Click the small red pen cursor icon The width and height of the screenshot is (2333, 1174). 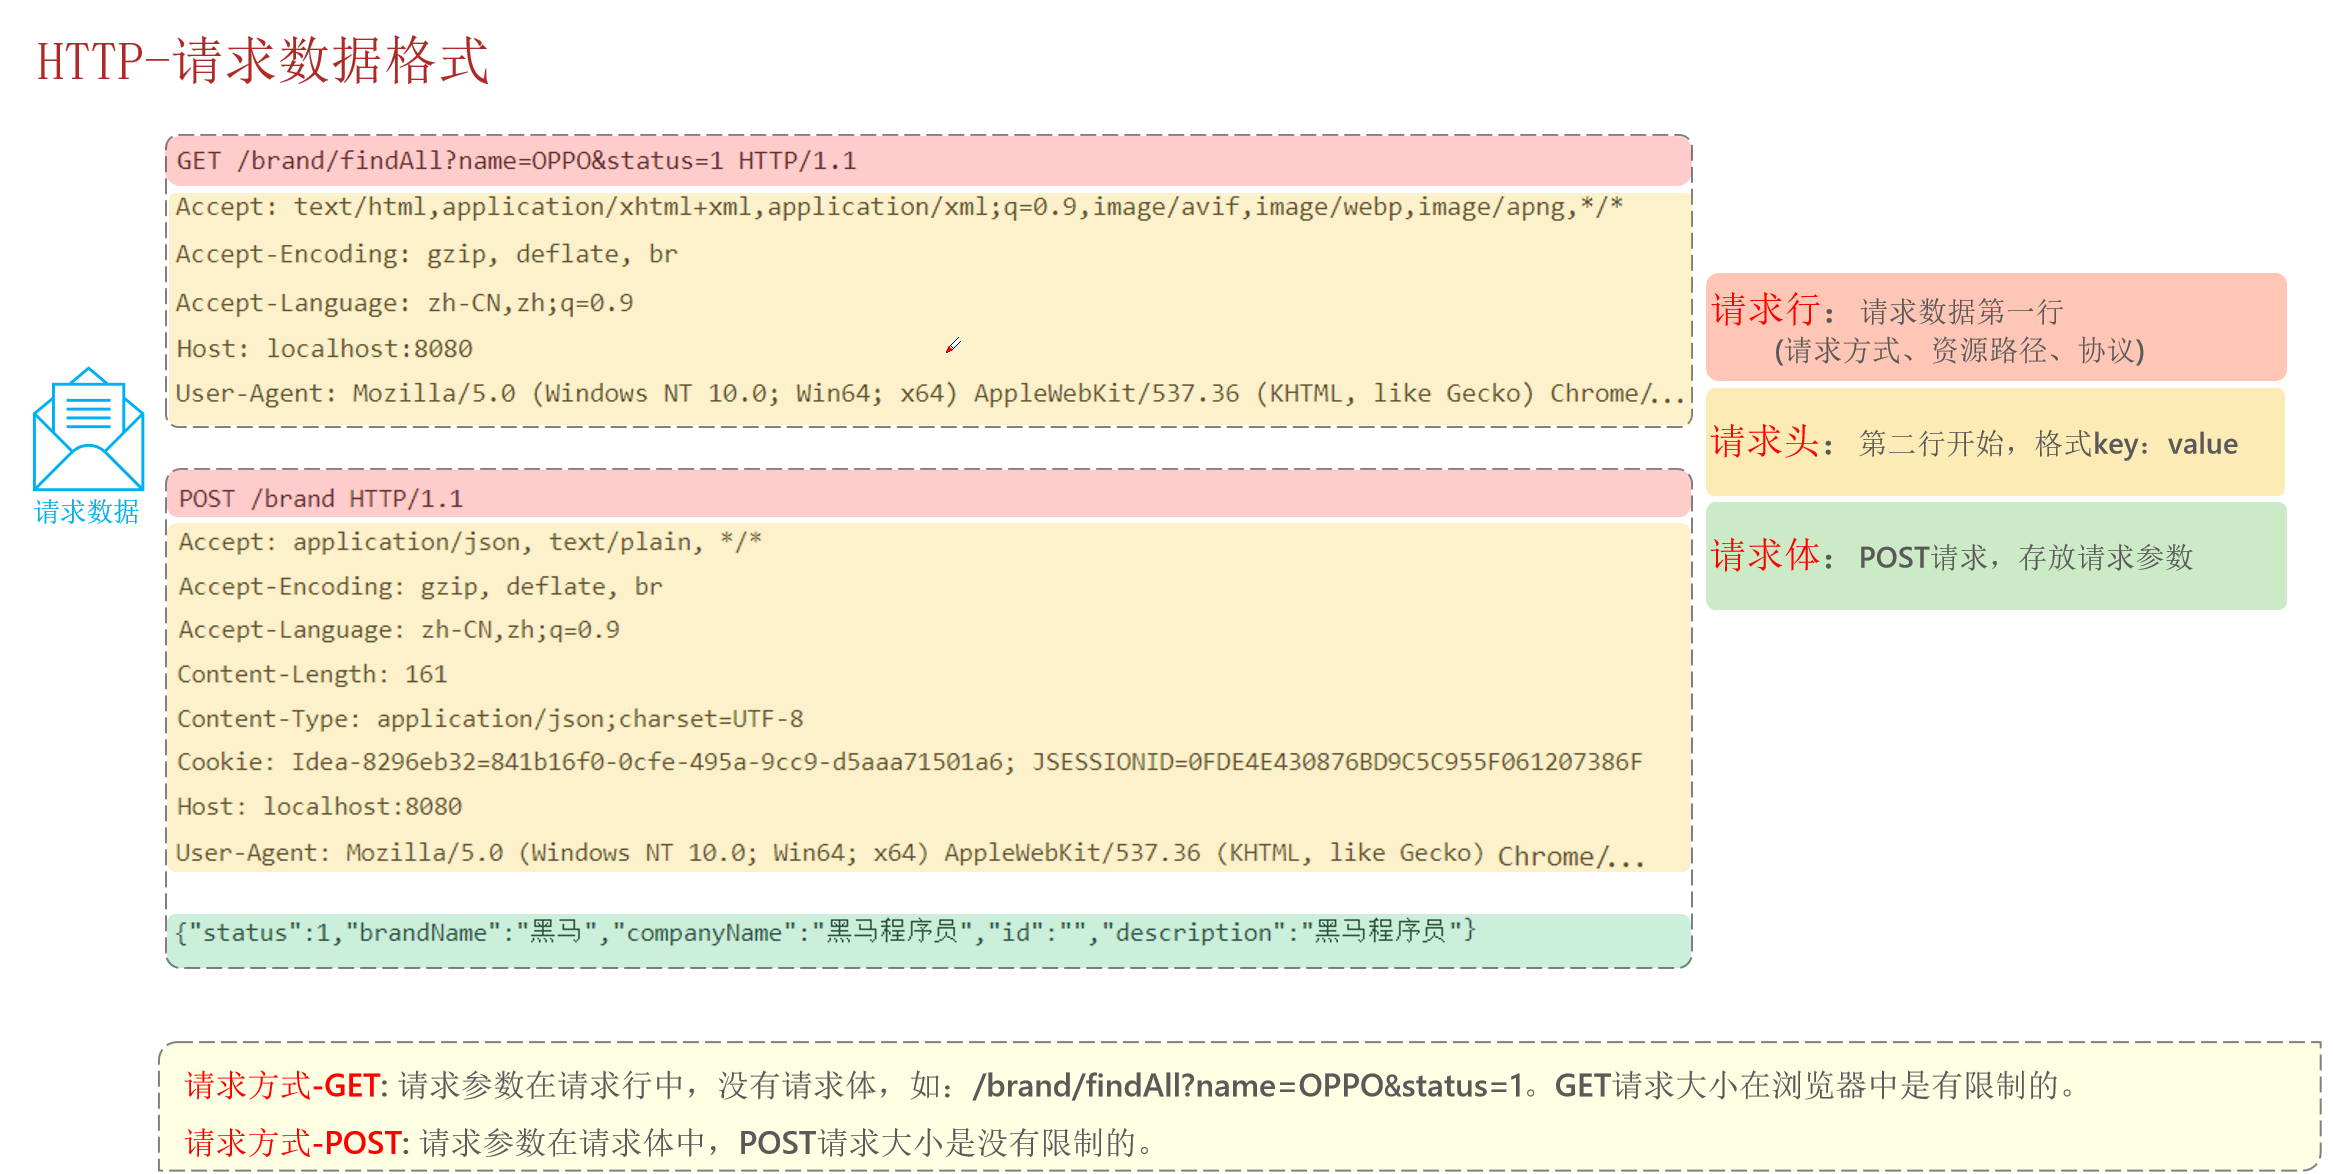pos(953,345)
